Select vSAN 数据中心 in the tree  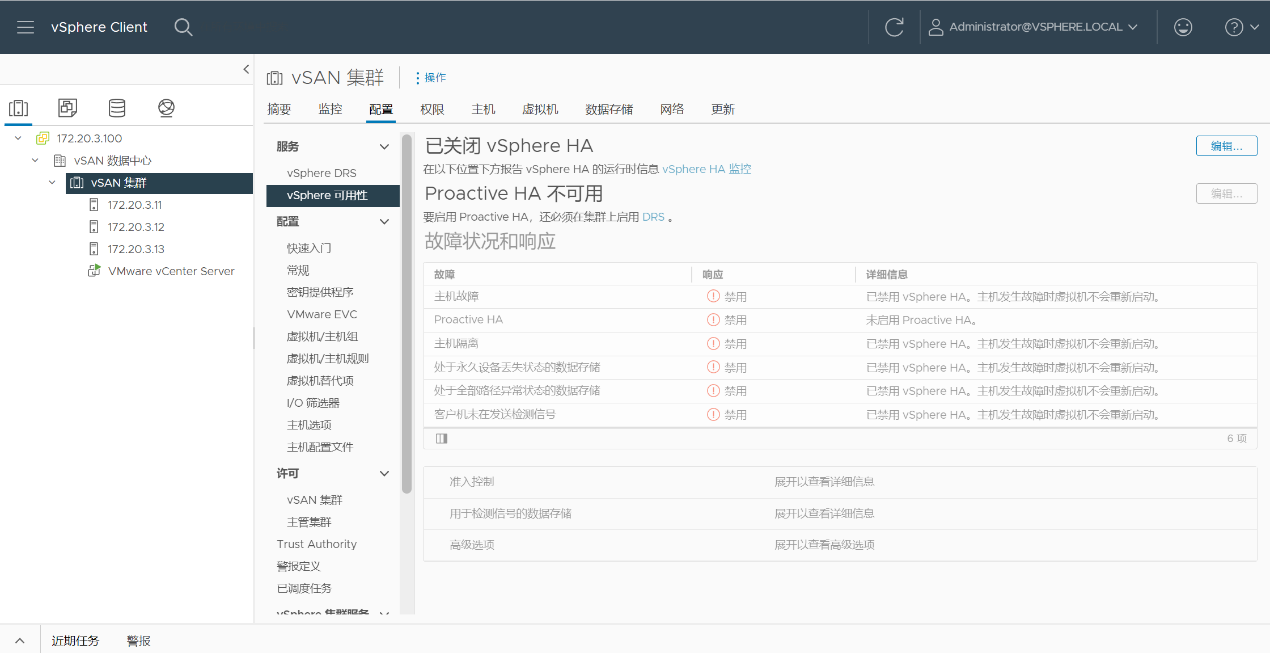[113, 160]
